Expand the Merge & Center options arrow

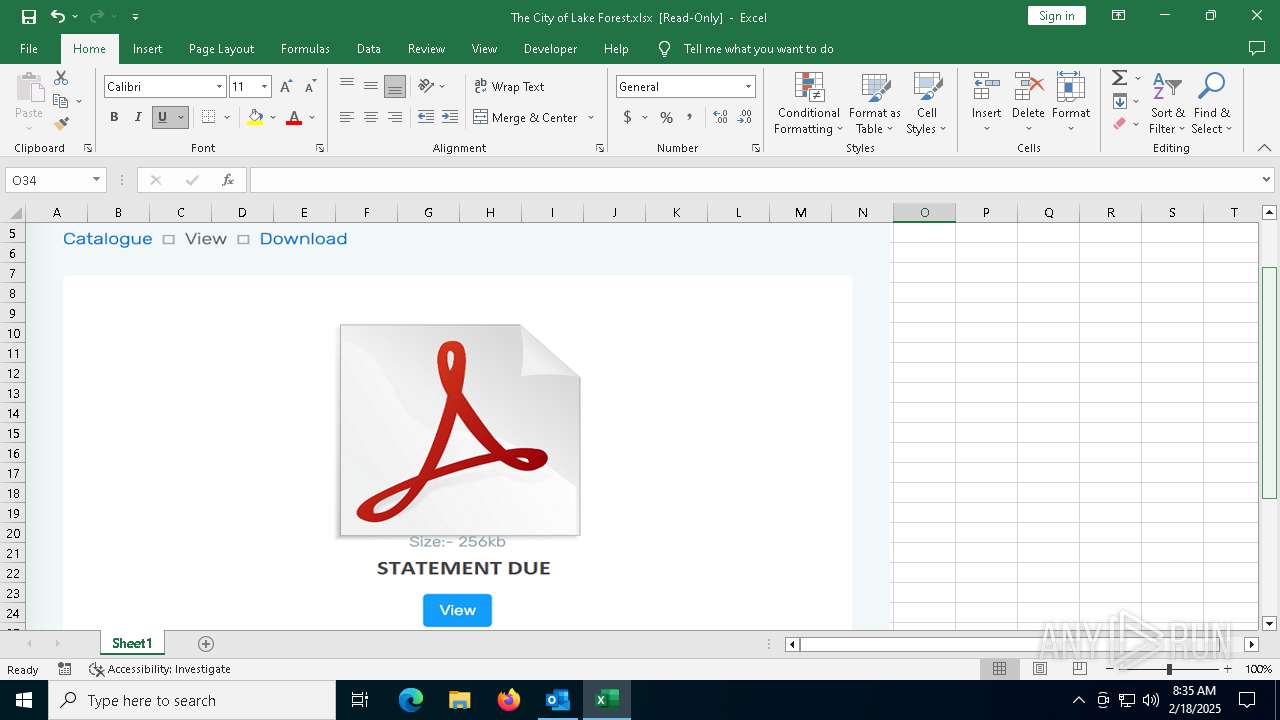(591, 117)
